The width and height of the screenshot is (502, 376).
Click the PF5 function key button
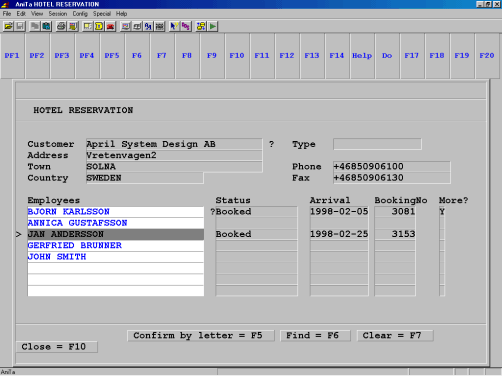tap(112, 56)
